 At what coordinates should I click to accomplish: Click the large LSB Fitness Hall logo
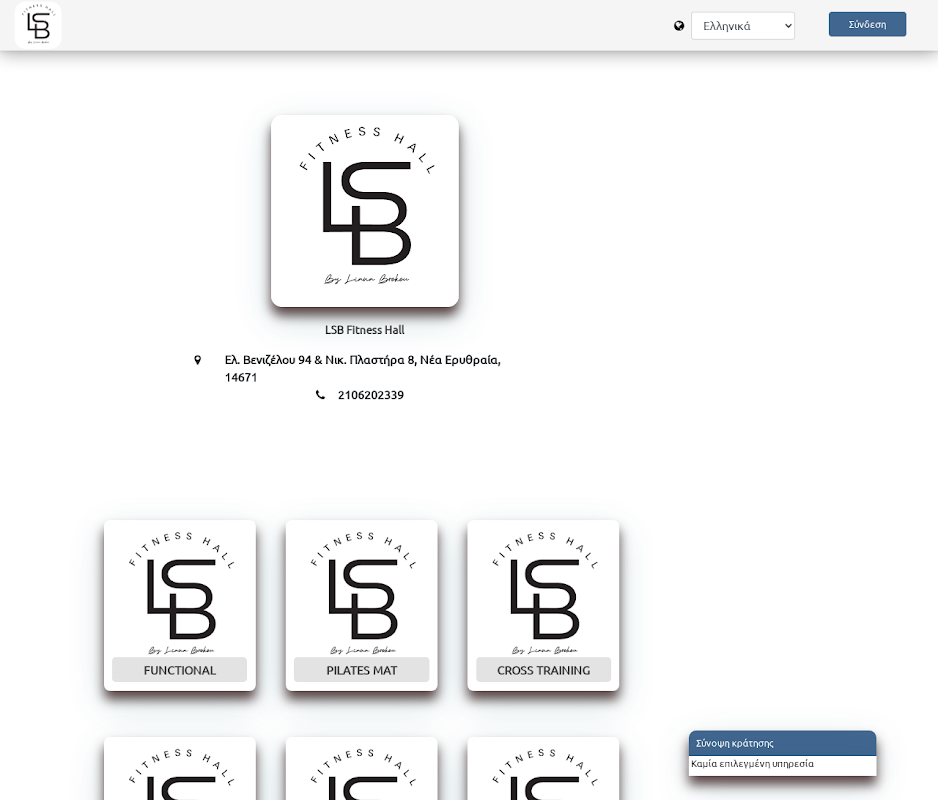[x=365, y=211]
